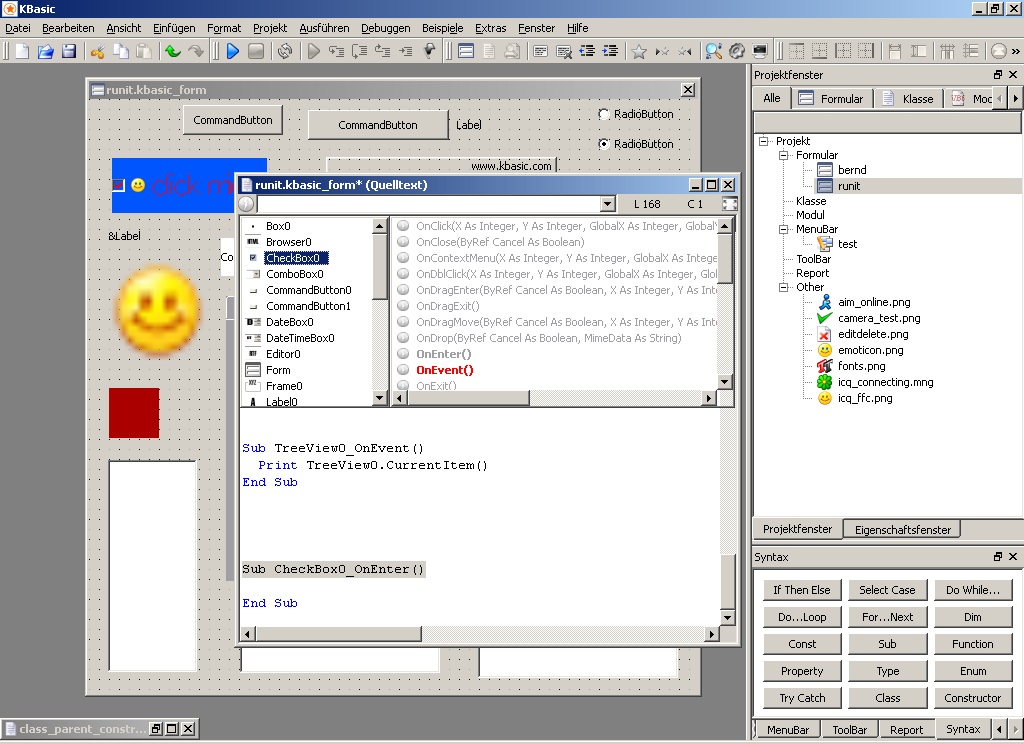Collapse the Formular tree node
1024x744 pixels.
point(785,156)
